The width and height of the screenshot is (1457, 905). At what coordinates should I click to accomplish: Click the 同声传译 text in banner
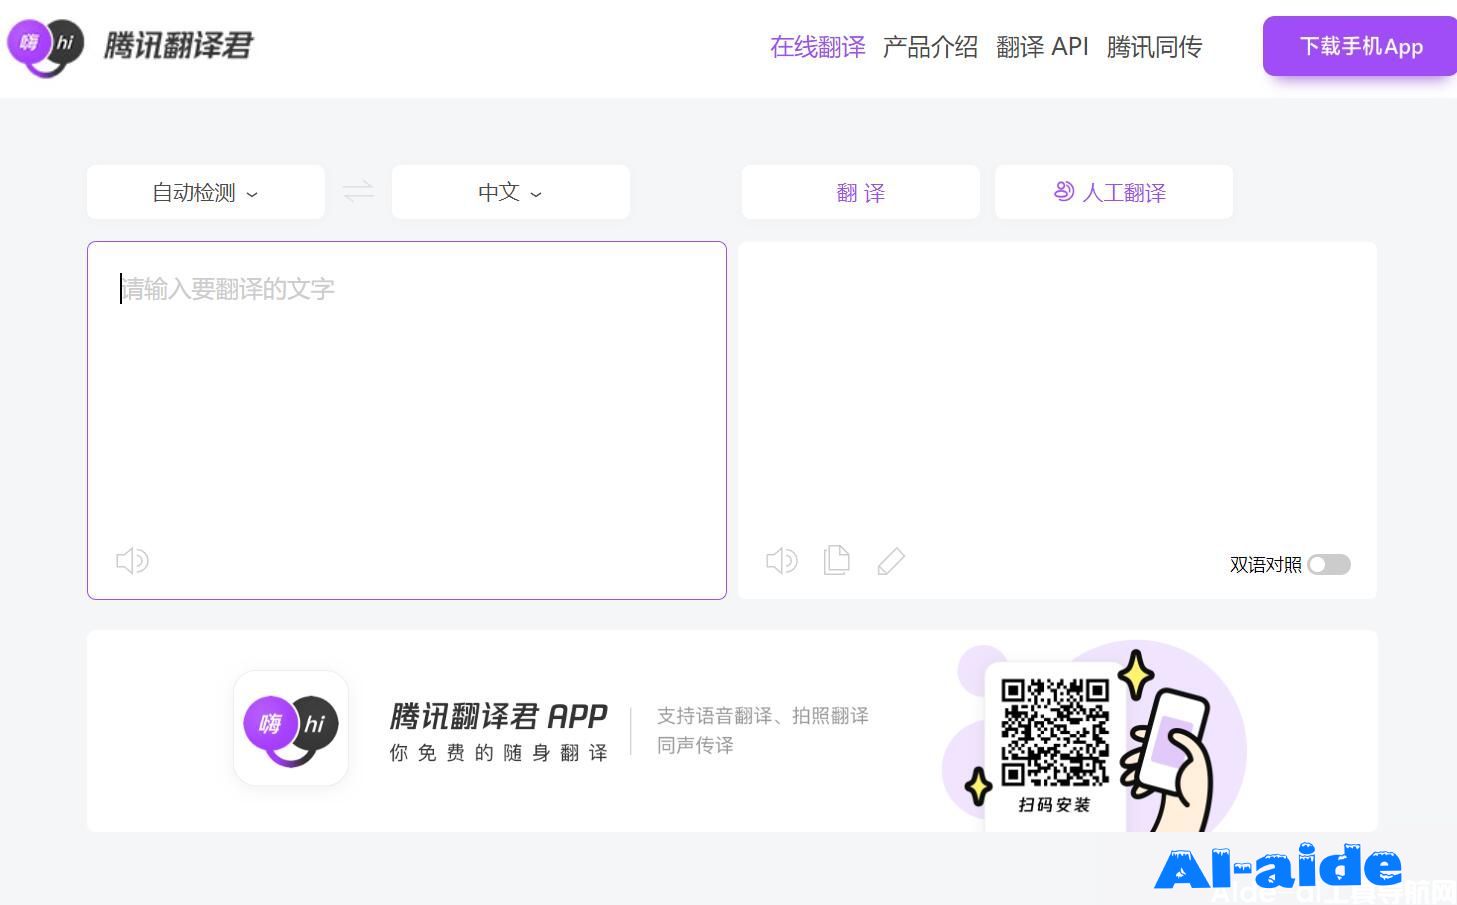pos(695,745)
